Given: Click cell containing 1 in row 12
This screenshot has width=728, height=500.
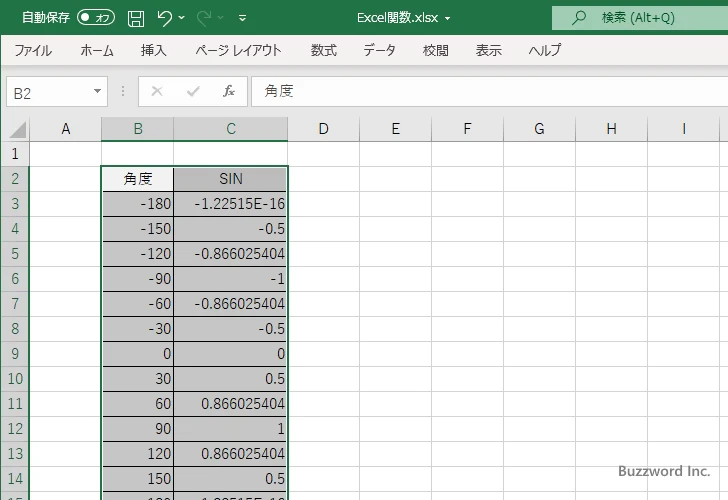Looking at the screenshot, I should 231,429.
